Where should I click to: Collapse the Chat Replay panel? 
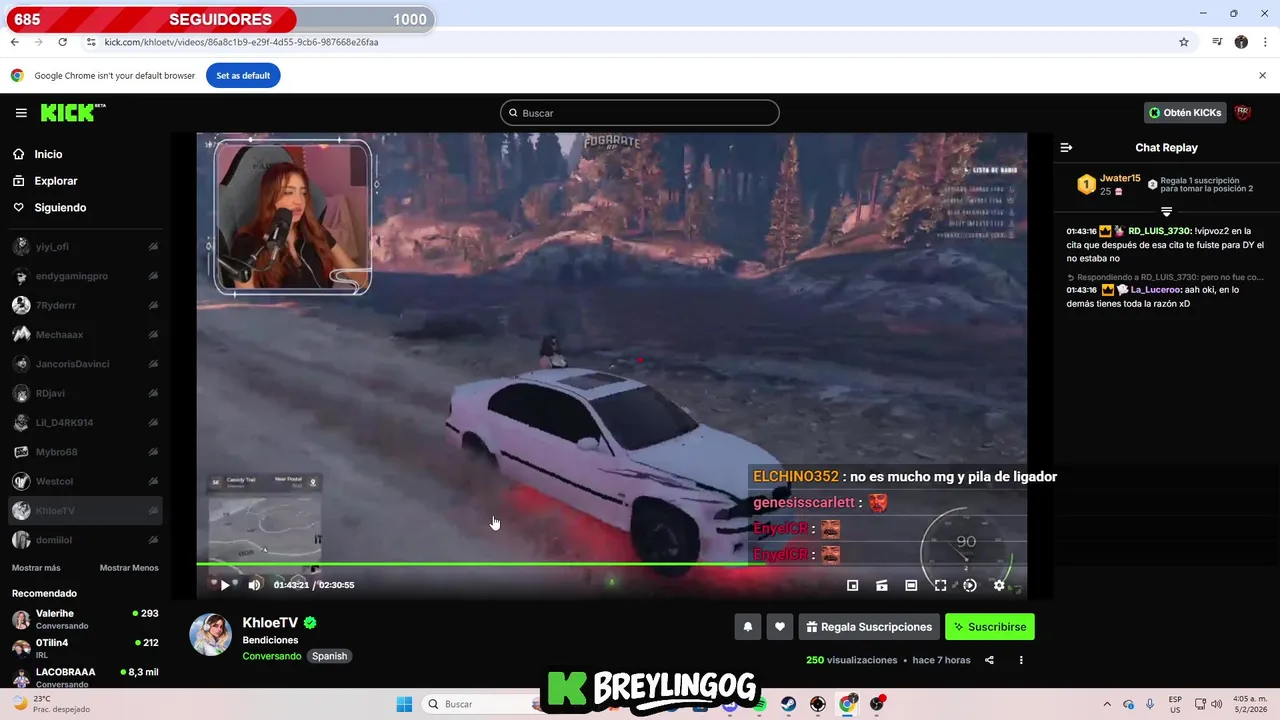pos(1066,147)
